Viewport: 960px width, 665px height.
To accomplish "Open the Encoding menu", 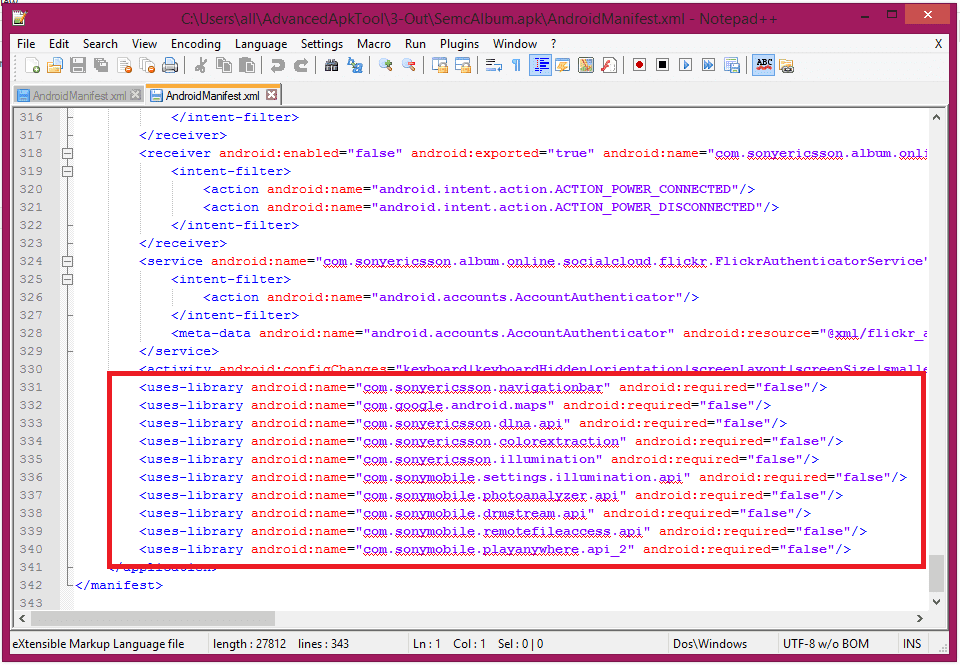I will pyautogui.click(x=195, y=43).
